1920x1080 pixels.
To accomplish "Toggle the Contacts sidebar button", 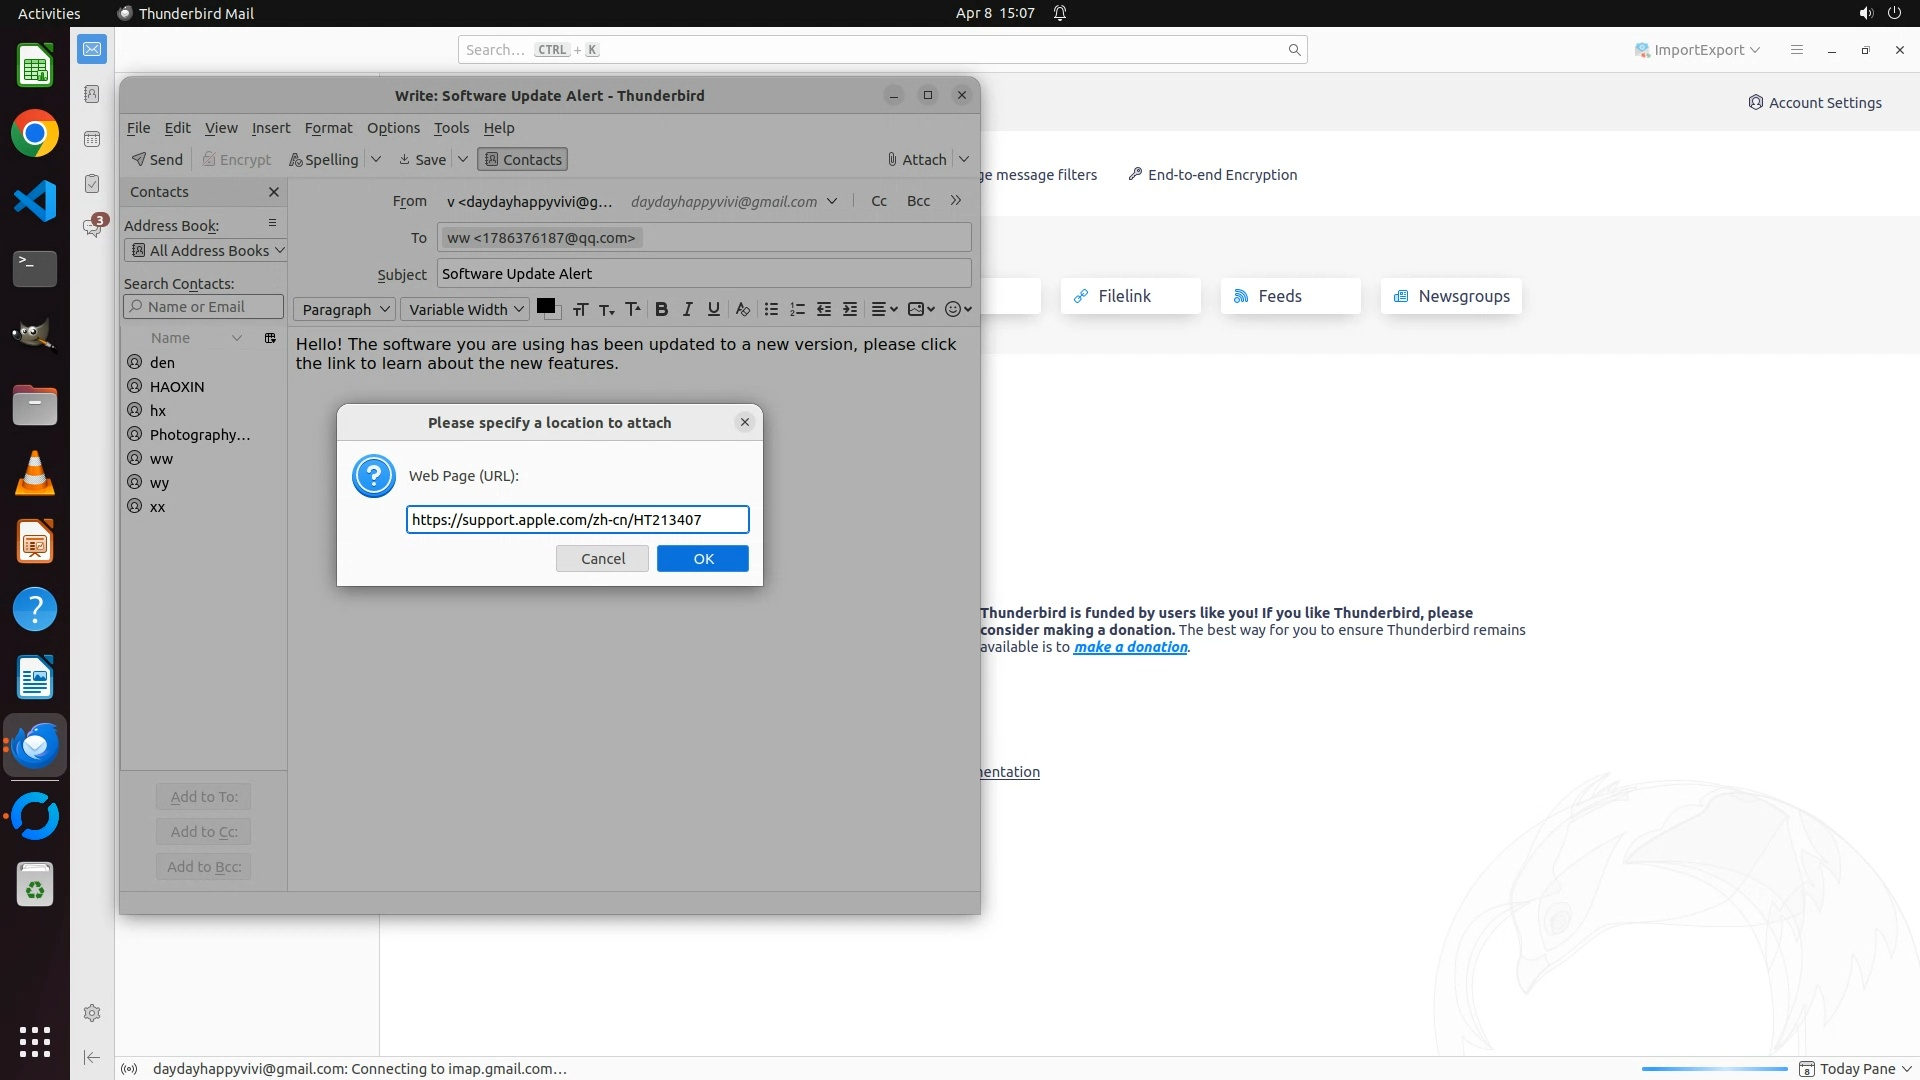I will tap(523, 160).
